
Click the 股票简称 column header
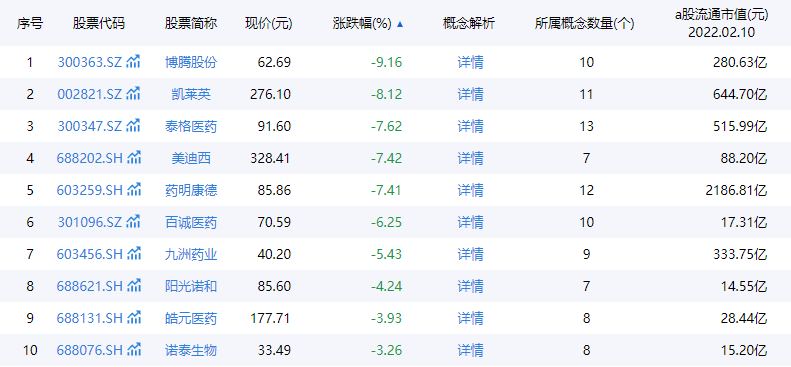tap(191, 23)
